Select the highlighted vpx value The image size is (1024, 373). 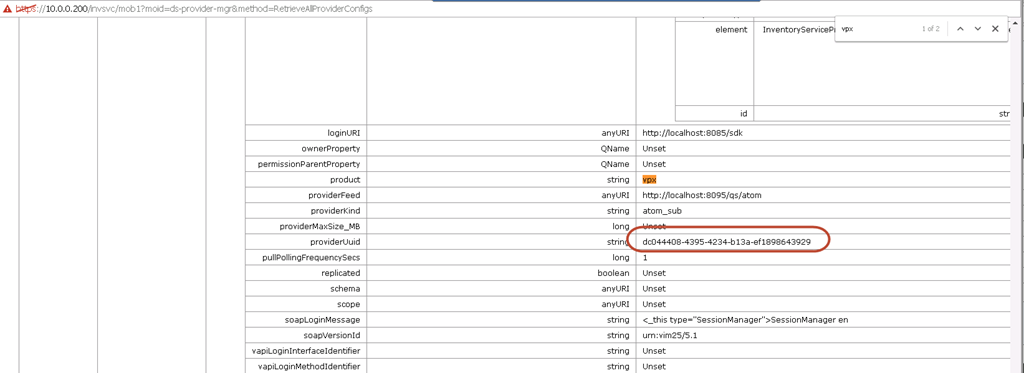click(x=648, y=179)
